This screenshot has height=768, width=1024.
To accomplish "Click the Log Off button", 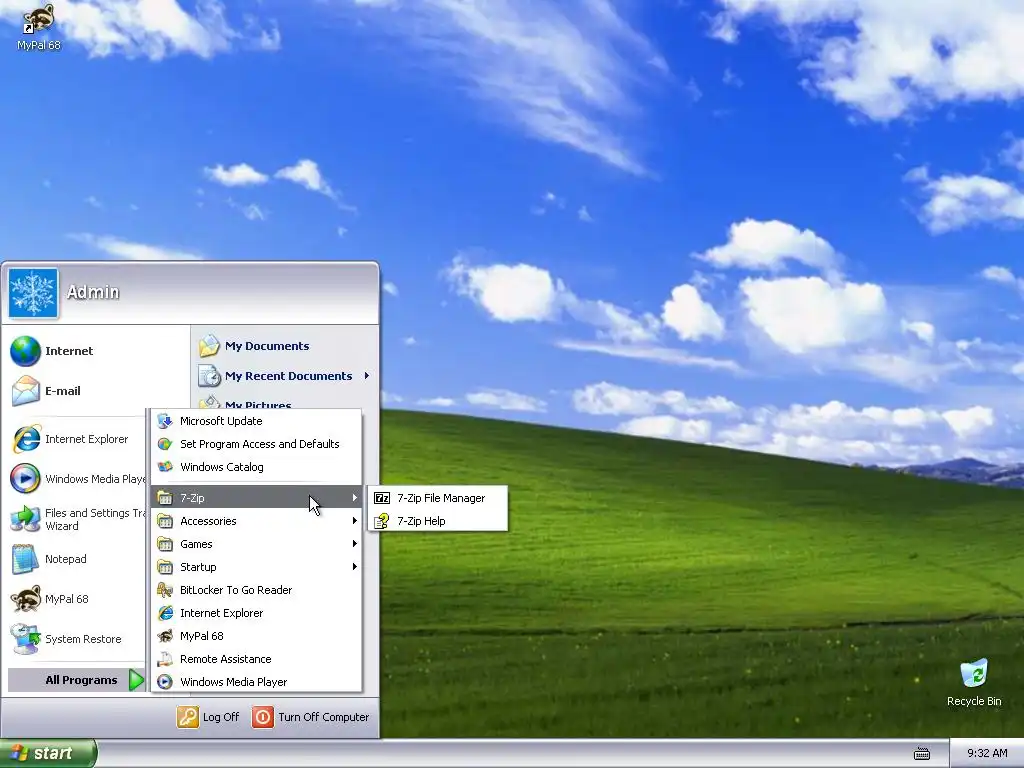I will coord(208,716).
